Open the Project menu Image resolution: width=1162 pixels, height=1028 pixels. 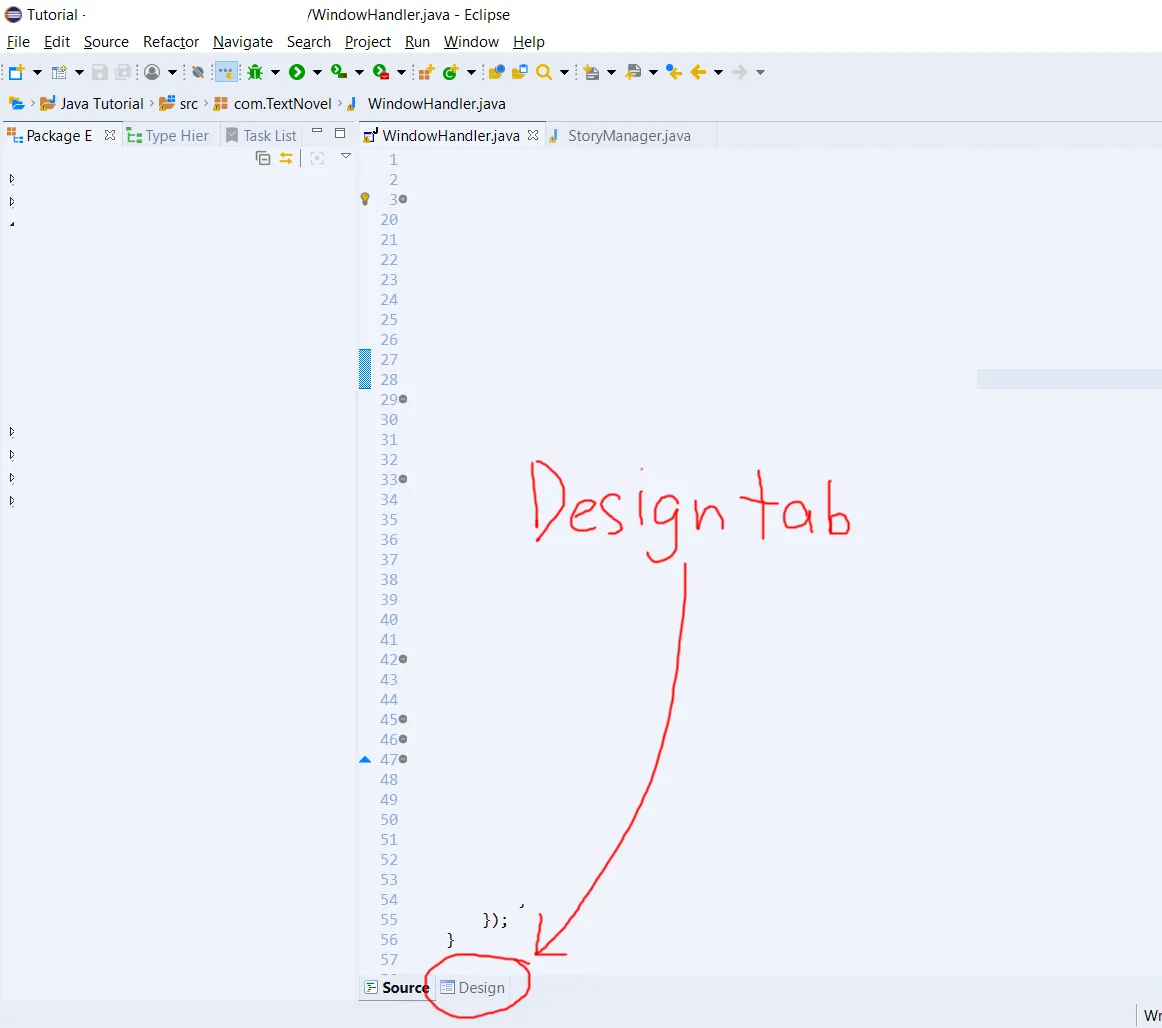(368, 42)
